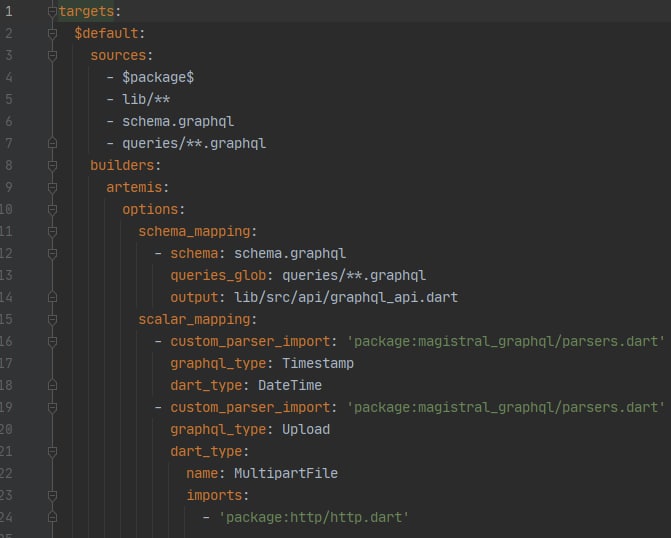Click the 'name' key
This screenshot has width=671, height=538.
202,473
